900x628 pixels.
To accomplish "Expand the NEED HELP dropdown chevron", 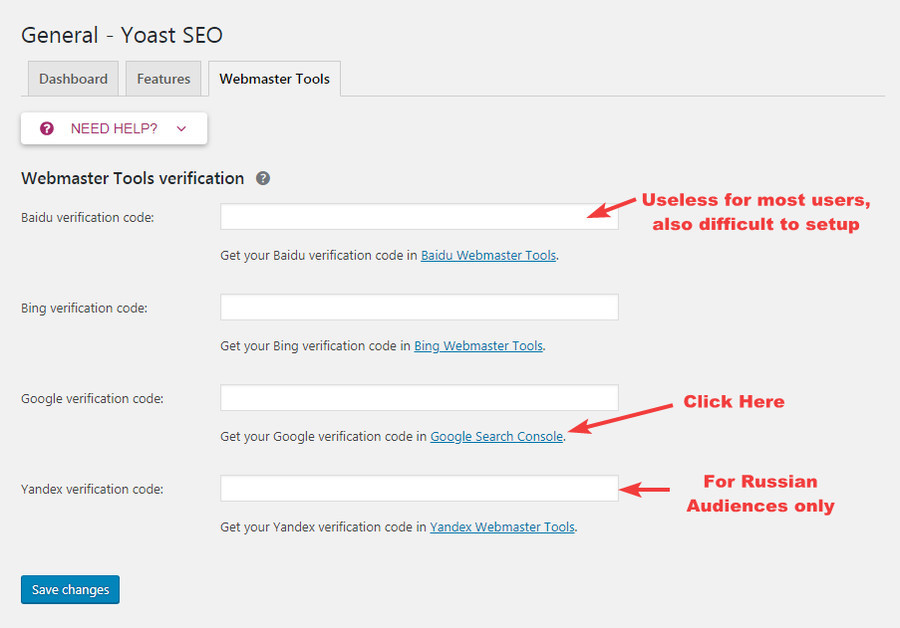I will 181,128.
